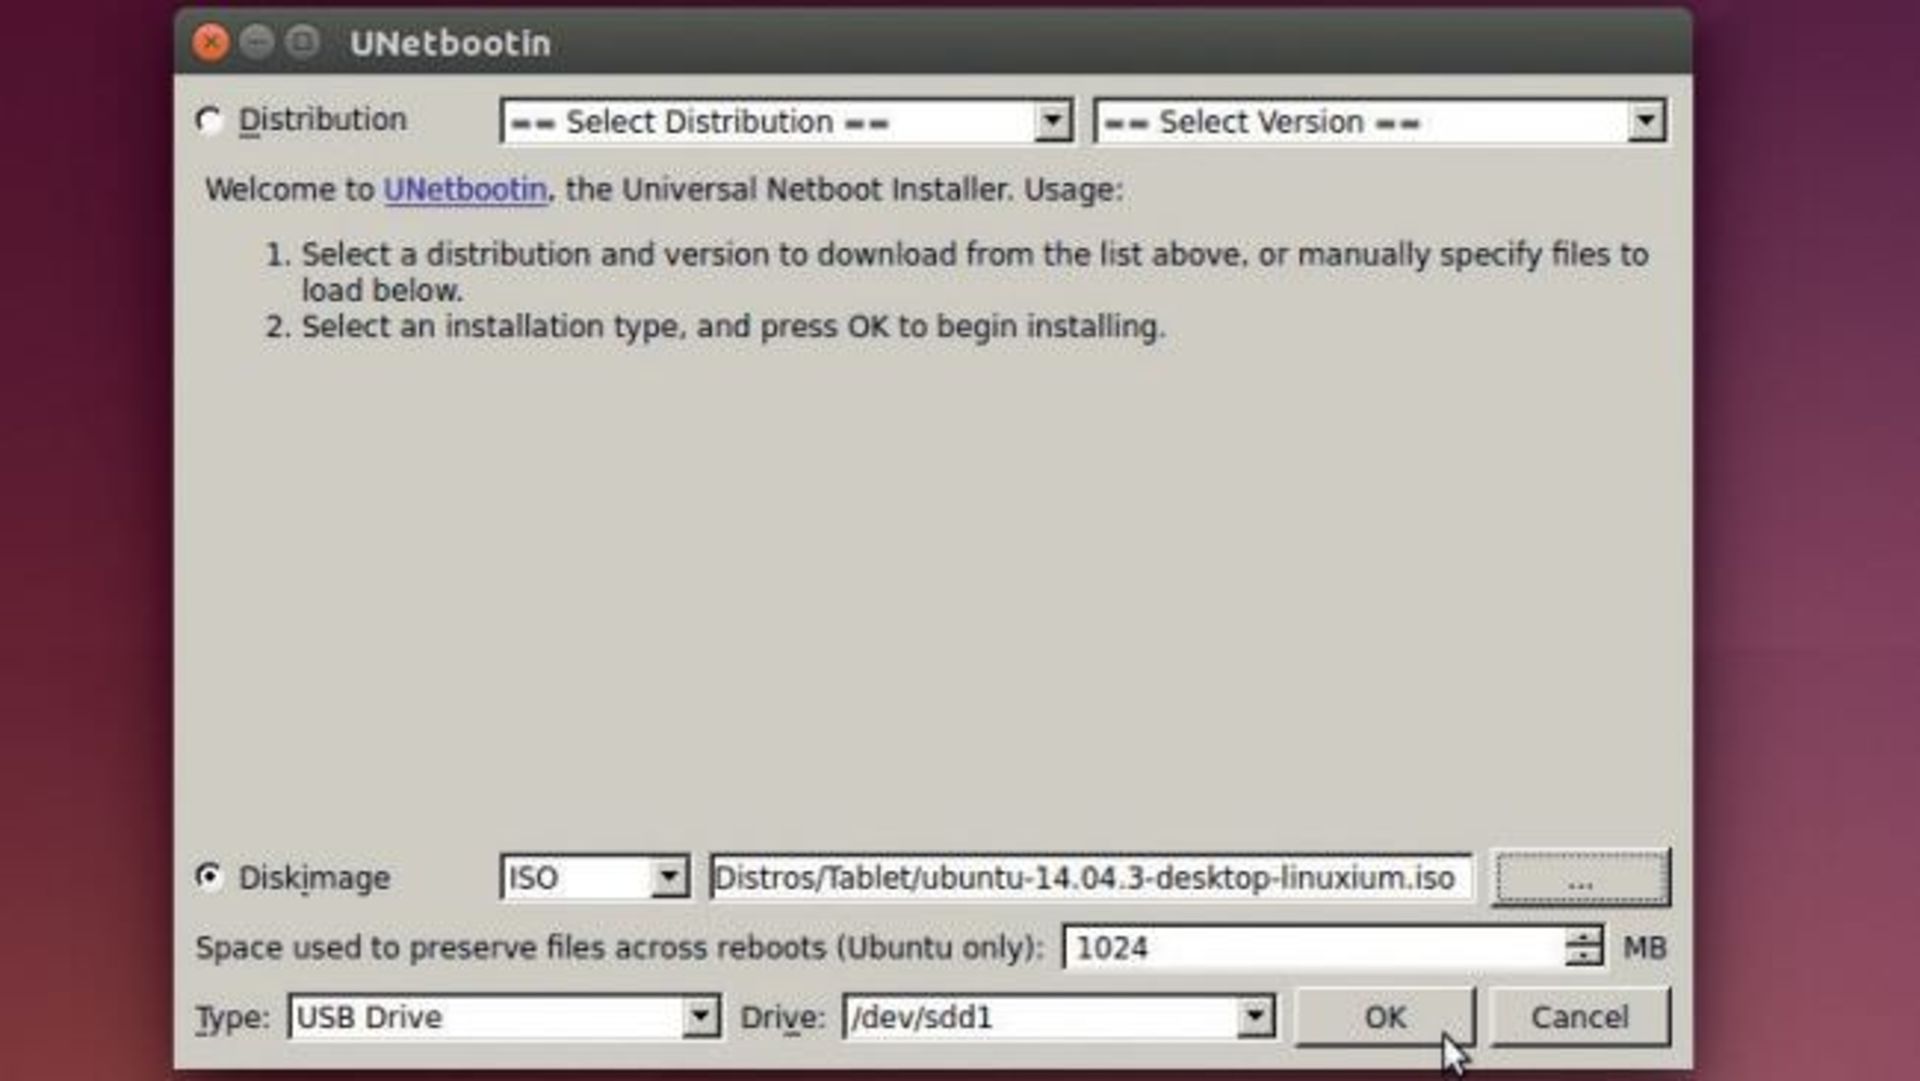This screenshot has width=1920, height=1081.
Task: Open the Select Version dropdown
Action: pyautogui.click(x=1379, y=122)
